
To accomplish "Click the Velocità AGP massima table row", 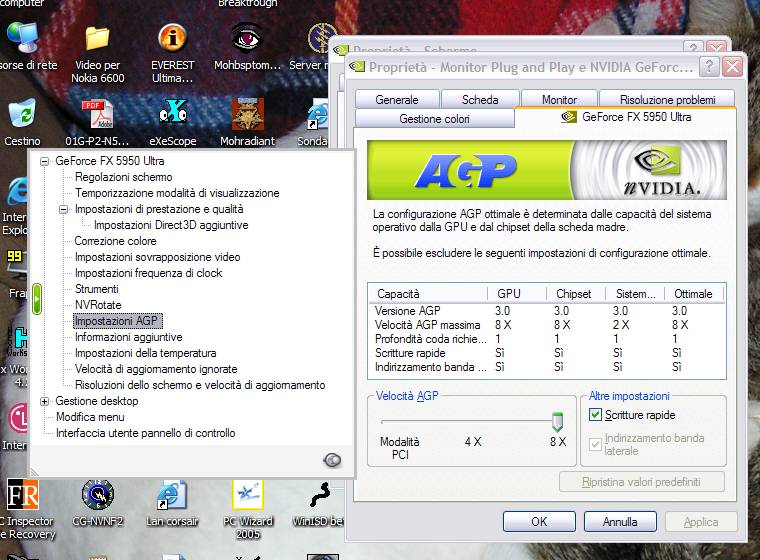I will click(546, 325).
